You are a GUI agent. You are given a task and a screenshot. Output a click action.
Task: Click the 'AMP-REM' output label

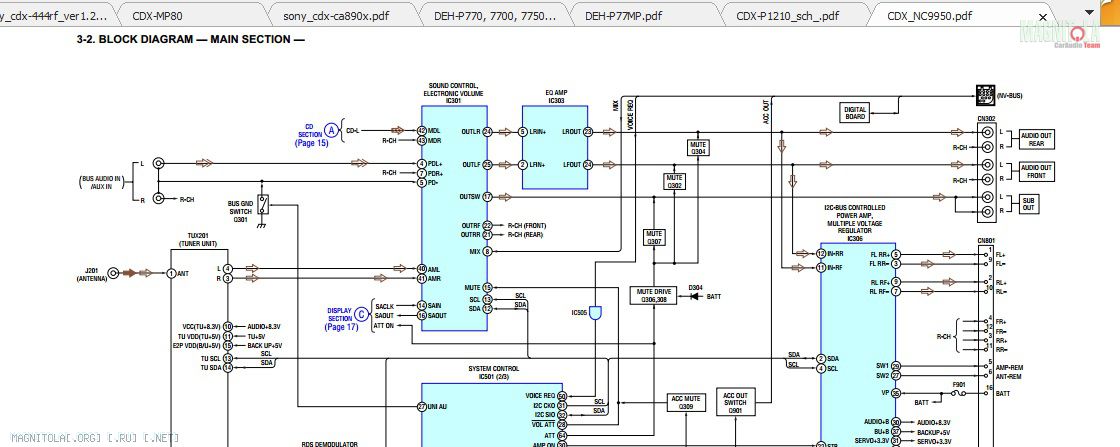(1009, 367)
